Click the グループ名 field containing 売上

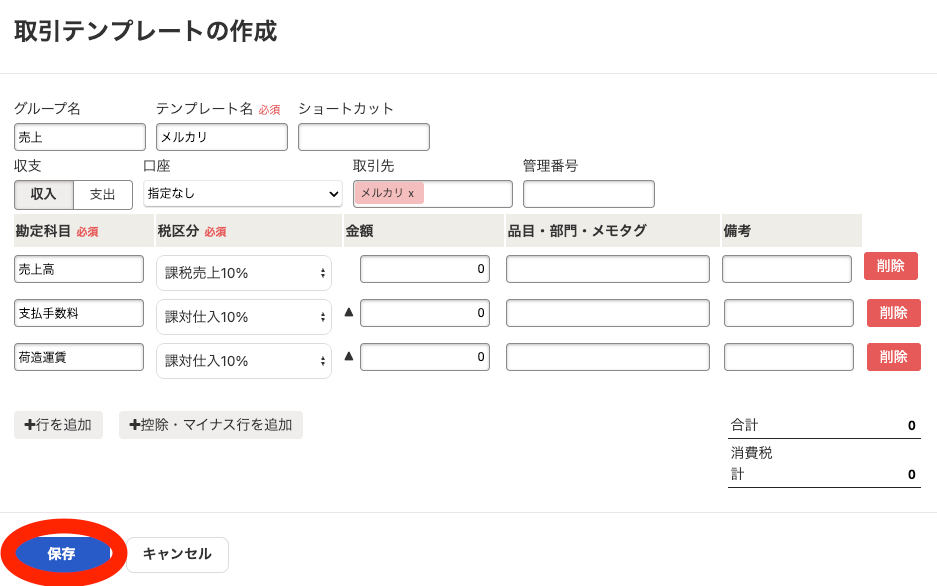(79, 136)
